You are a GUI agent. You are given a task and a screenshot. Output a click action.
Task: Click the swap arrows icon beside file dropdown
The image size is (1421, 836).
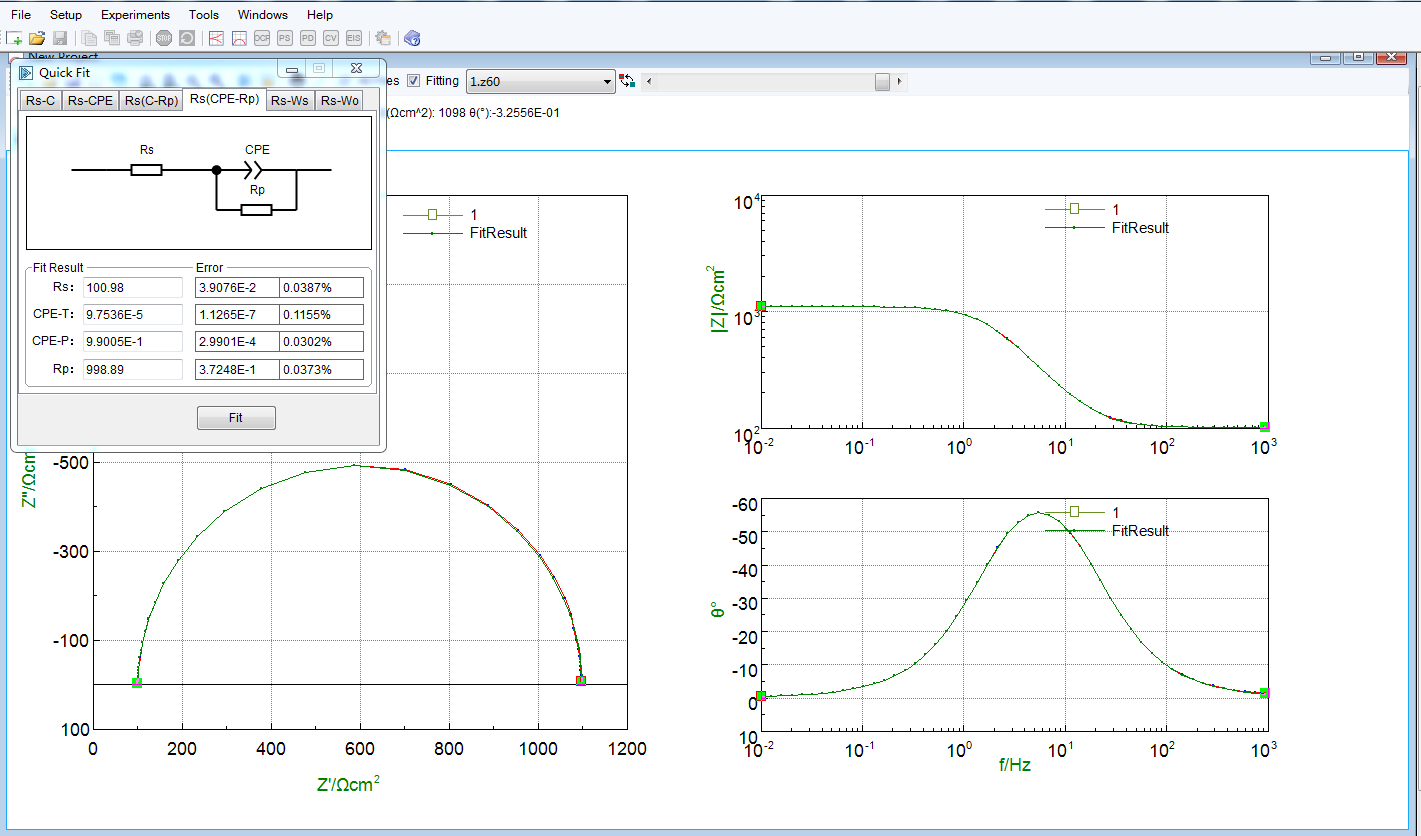(627, 81)
